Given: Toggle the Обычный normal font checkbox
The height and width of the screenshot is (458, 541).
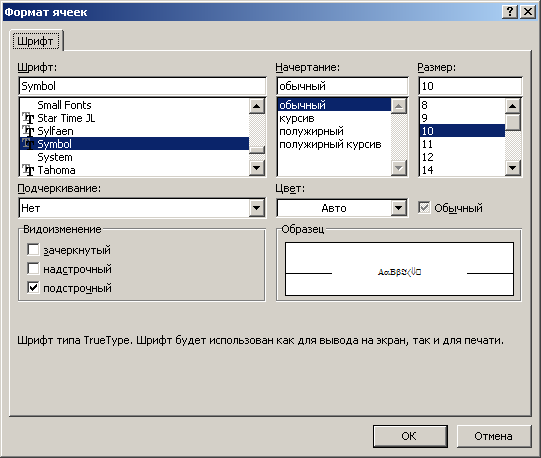Looking at the screenshot, I should coord(424,208).
